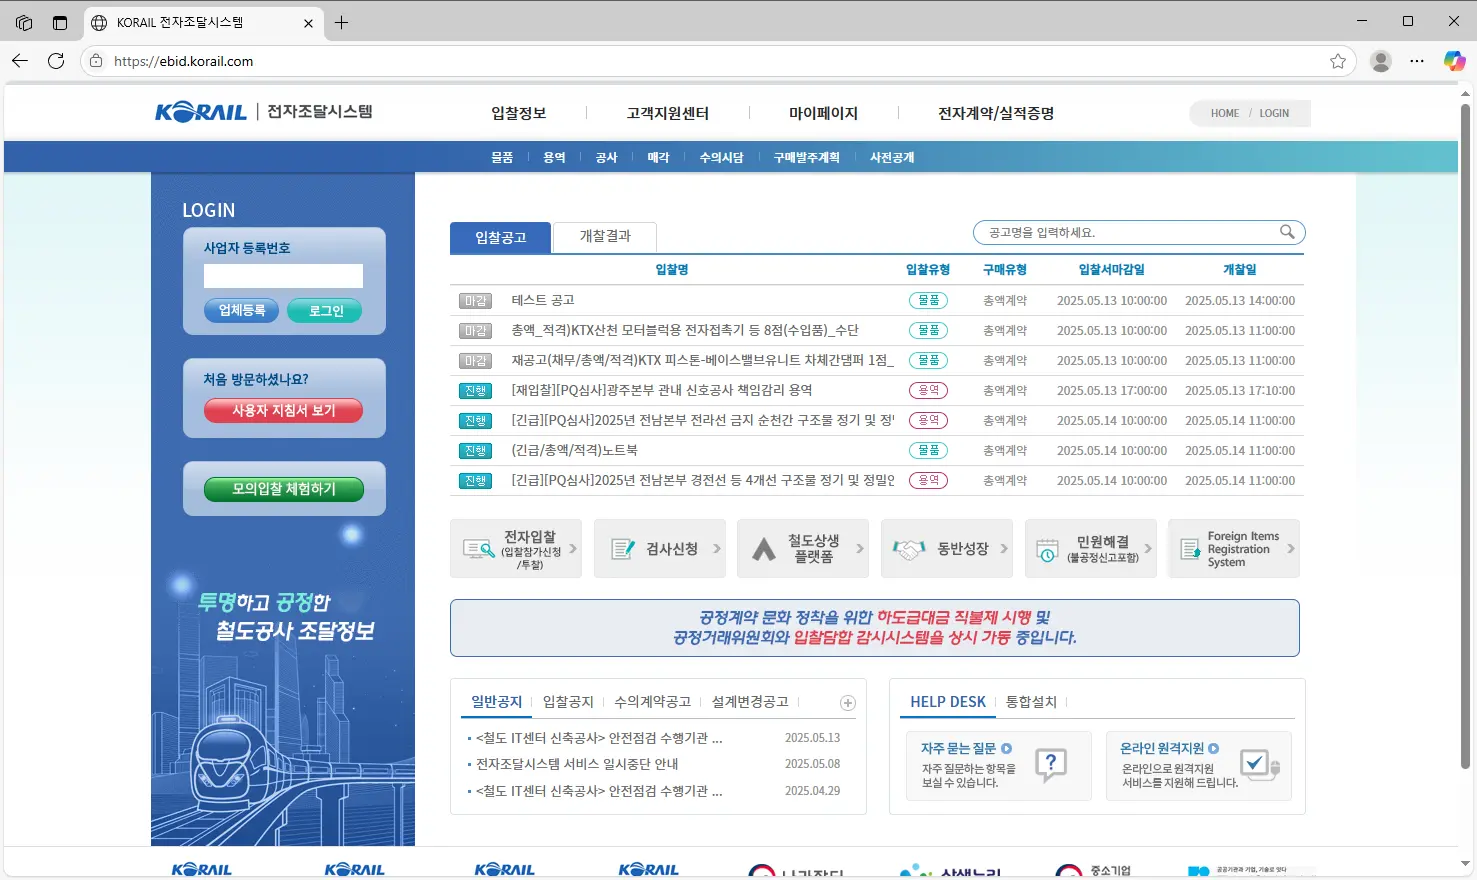1477x880 pixels.
Task: Switch to the HELP DESK tab
Action: [x=948, y=702]
